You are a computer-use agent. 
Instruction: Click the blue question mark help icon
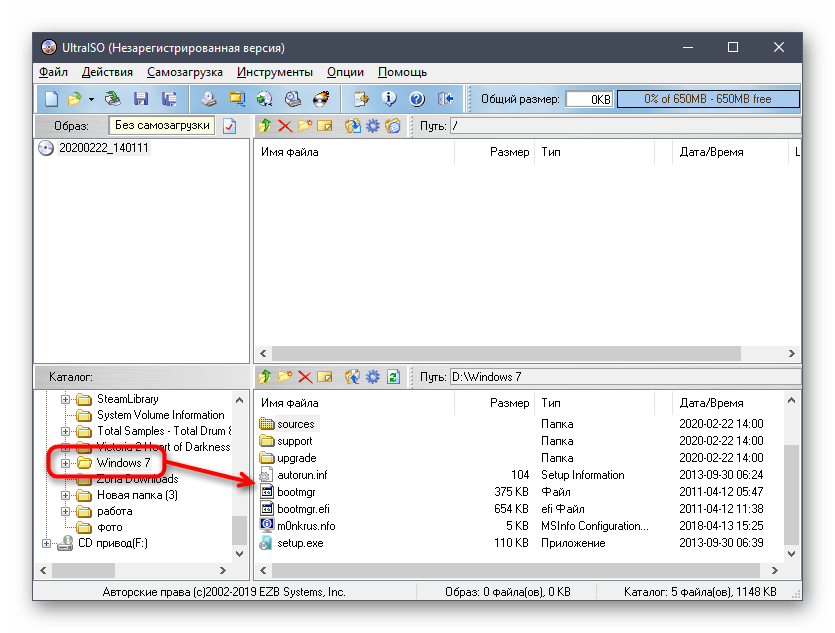(x=418, y=99)
